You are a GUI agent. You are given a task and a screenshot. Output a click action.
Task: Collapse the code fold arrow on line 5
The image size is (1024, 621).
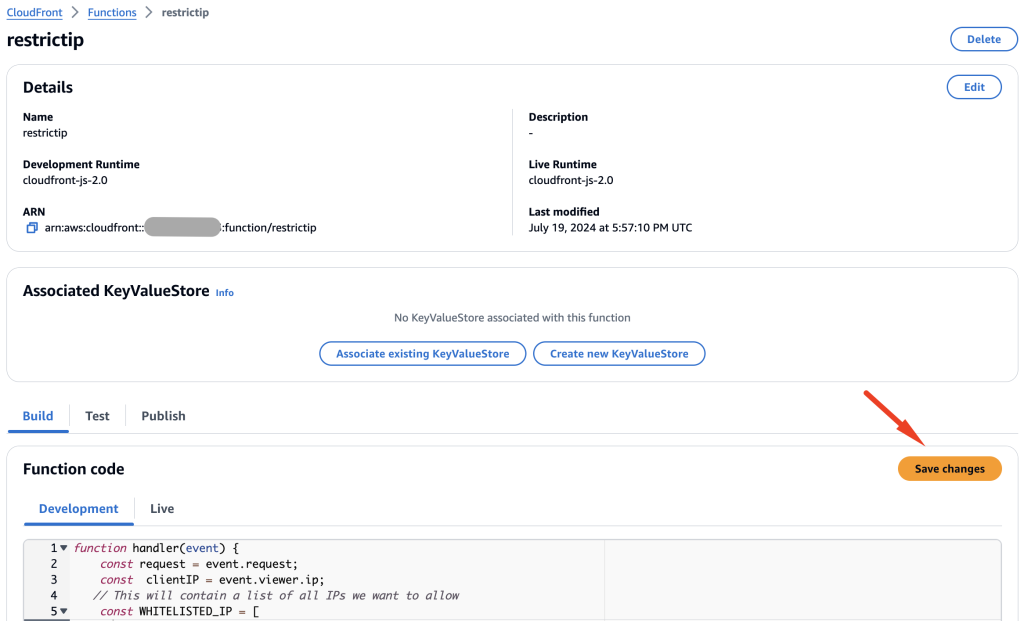64,611
